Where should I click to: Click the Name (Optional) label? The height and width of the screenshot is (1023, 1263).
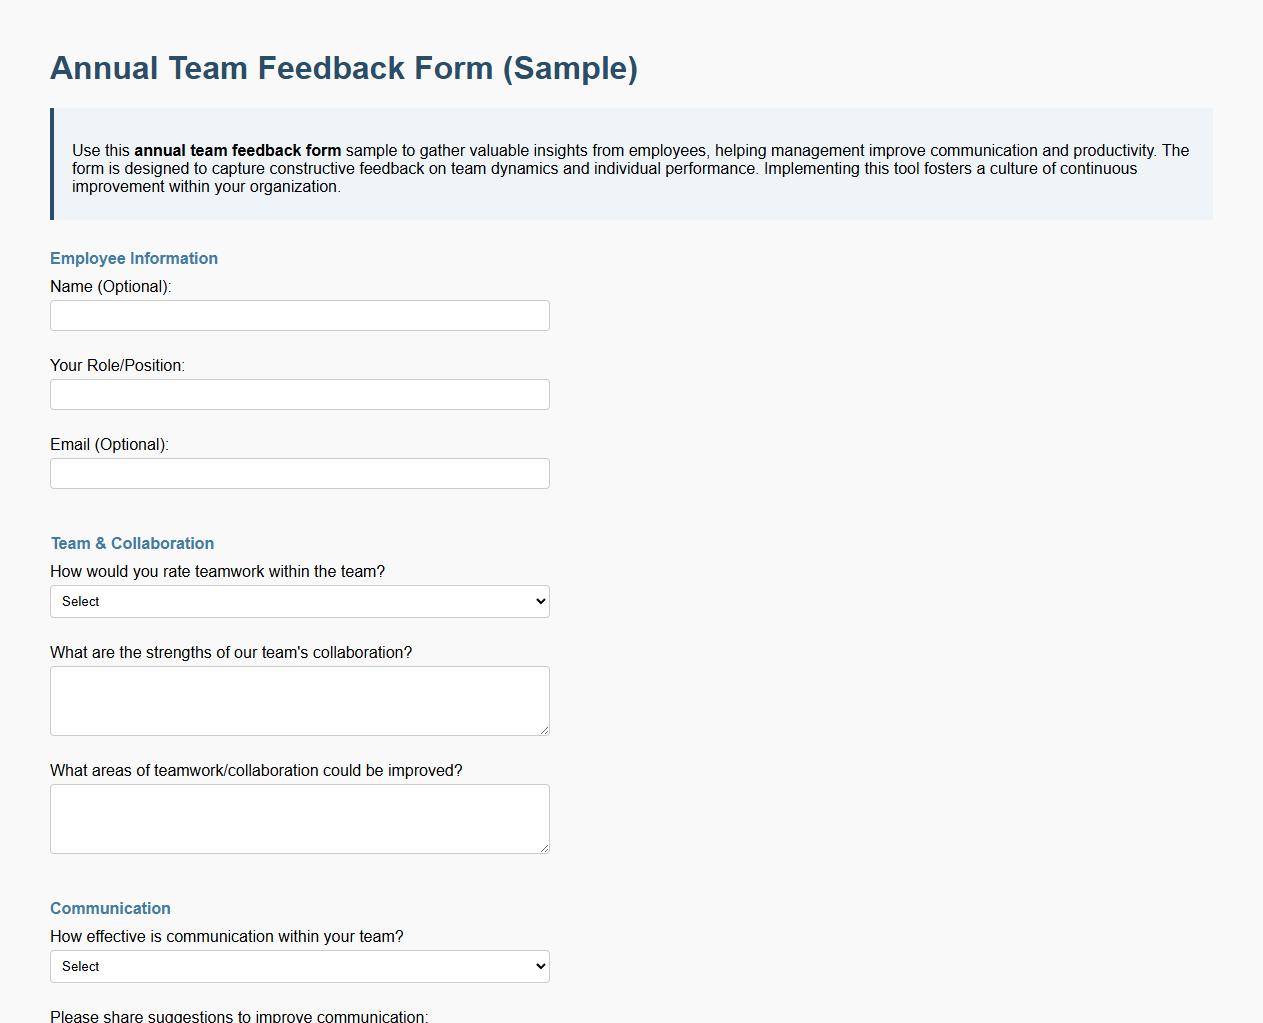pyautogui.click(x=110, y=286)
